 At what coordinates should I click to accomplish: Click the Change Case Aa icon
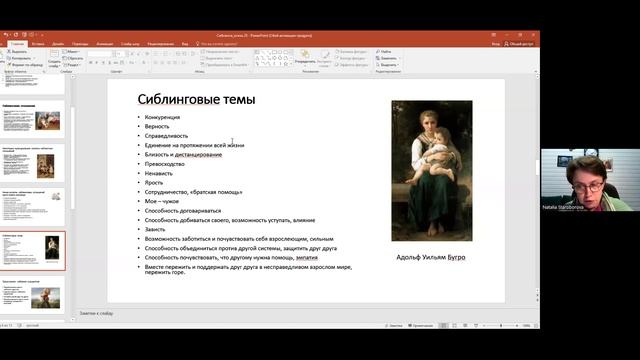coord(131,62)
